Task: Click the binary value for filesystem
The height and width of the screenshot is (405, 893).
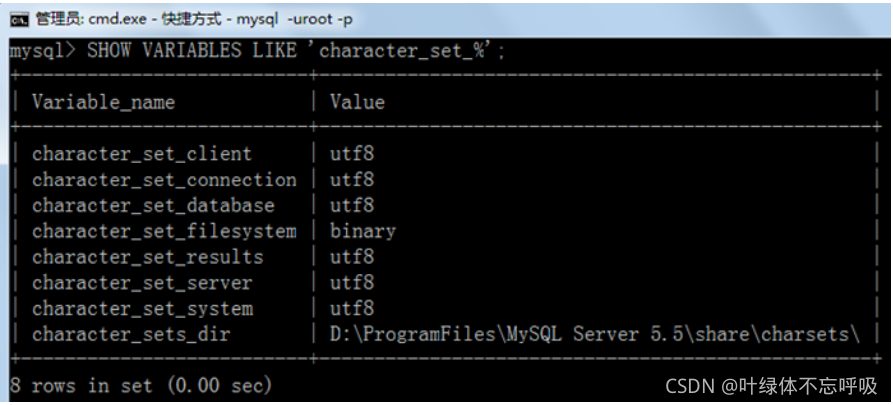Action: 363,231
